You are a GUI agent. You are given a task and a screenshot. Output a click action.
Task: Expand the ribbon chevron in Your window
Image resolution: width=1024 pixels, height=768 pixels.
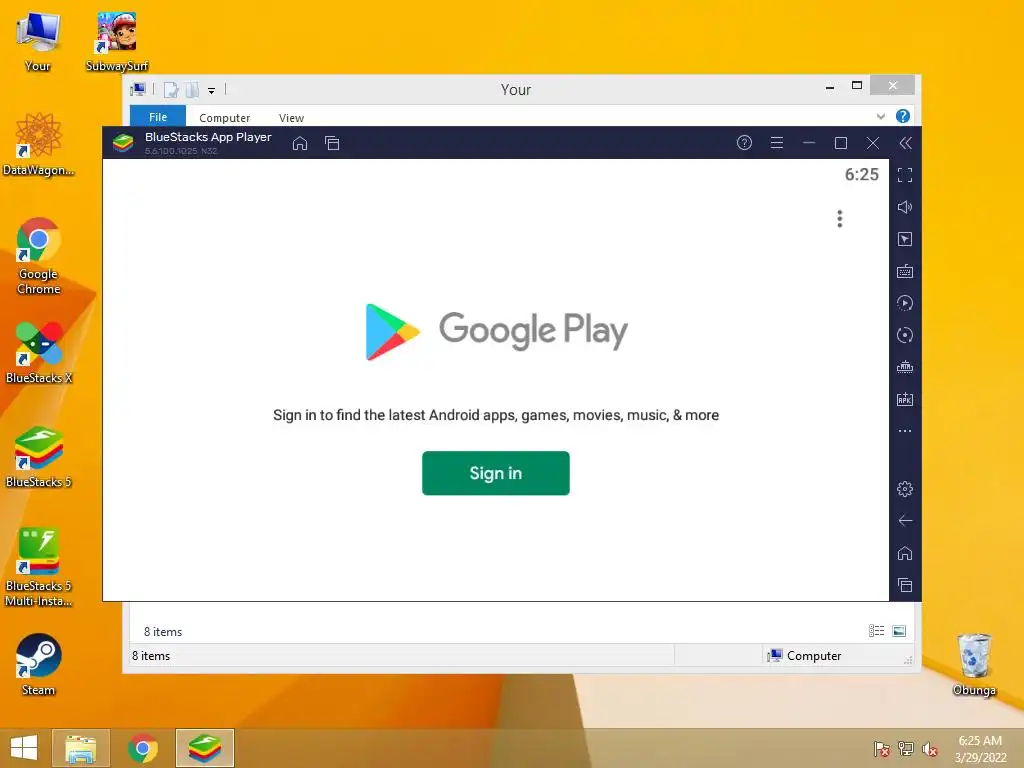tap(880, 117)
